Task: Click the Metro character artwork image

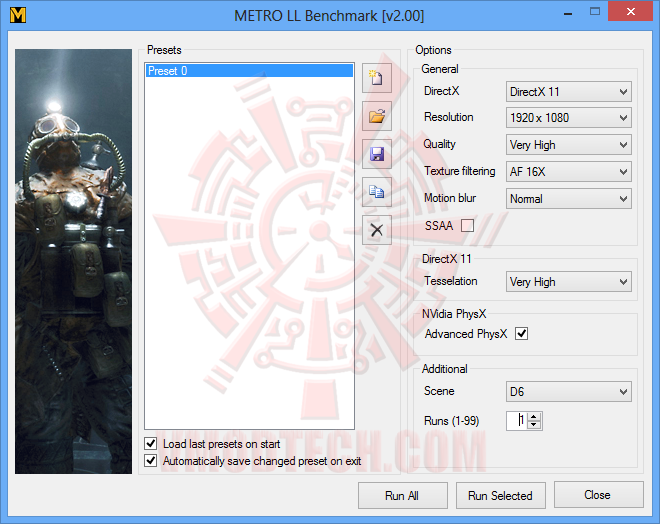Action: (73, 261)
